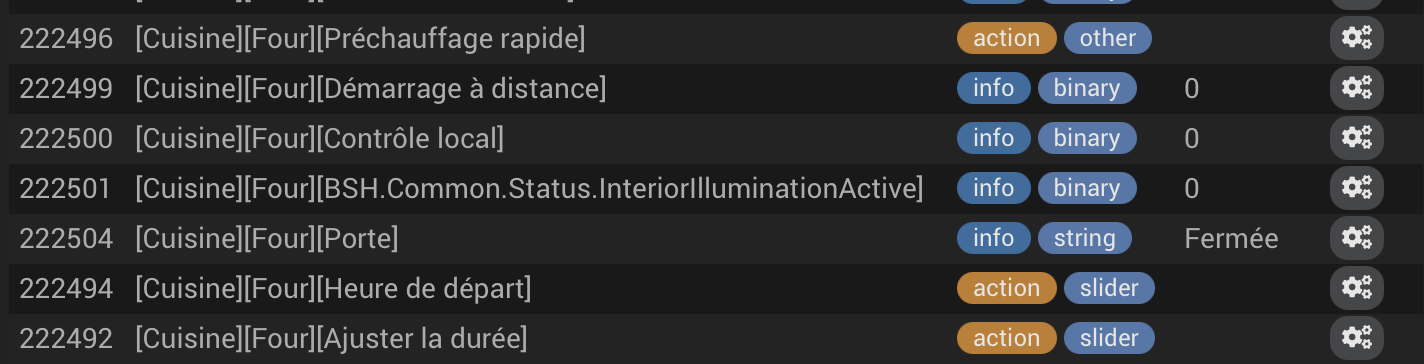
Task: Select the [Cuisine][Four][Heure de départ] command name
Action: click(333, 289)
